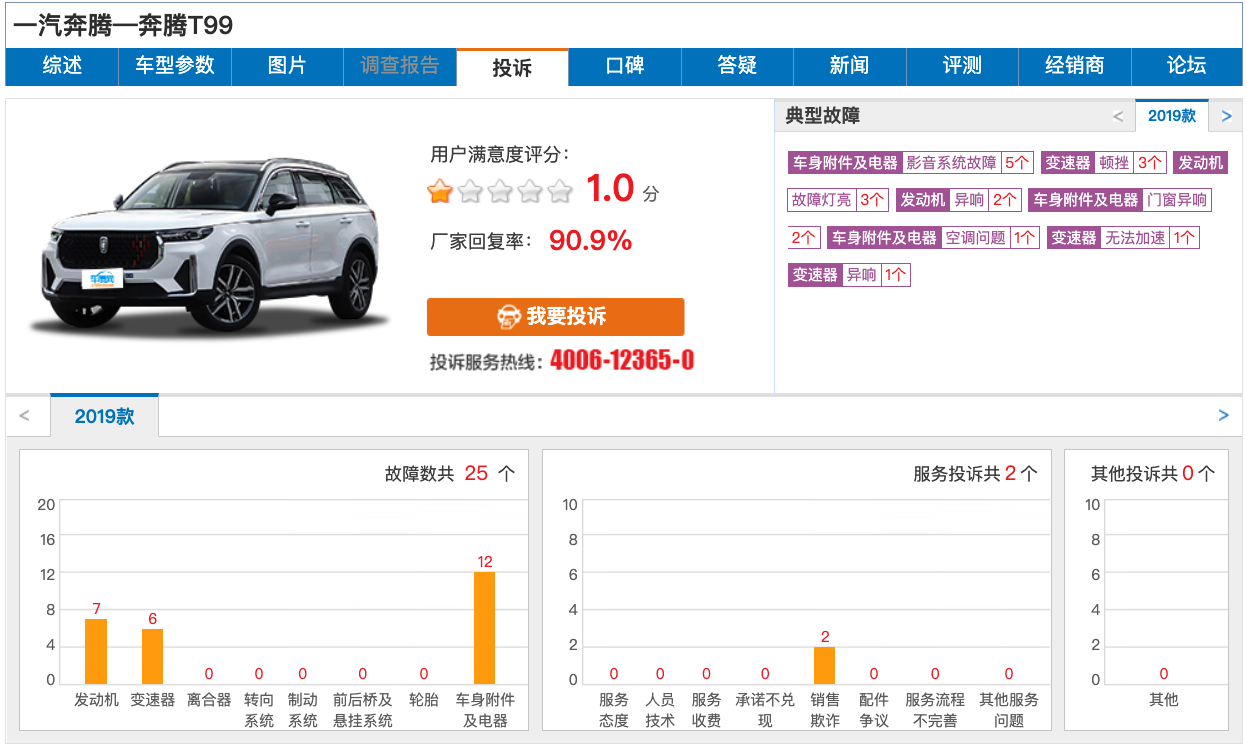Click the 服务态度 axis label
Viewport: 1247px width, 747px height.
[614, 710]
